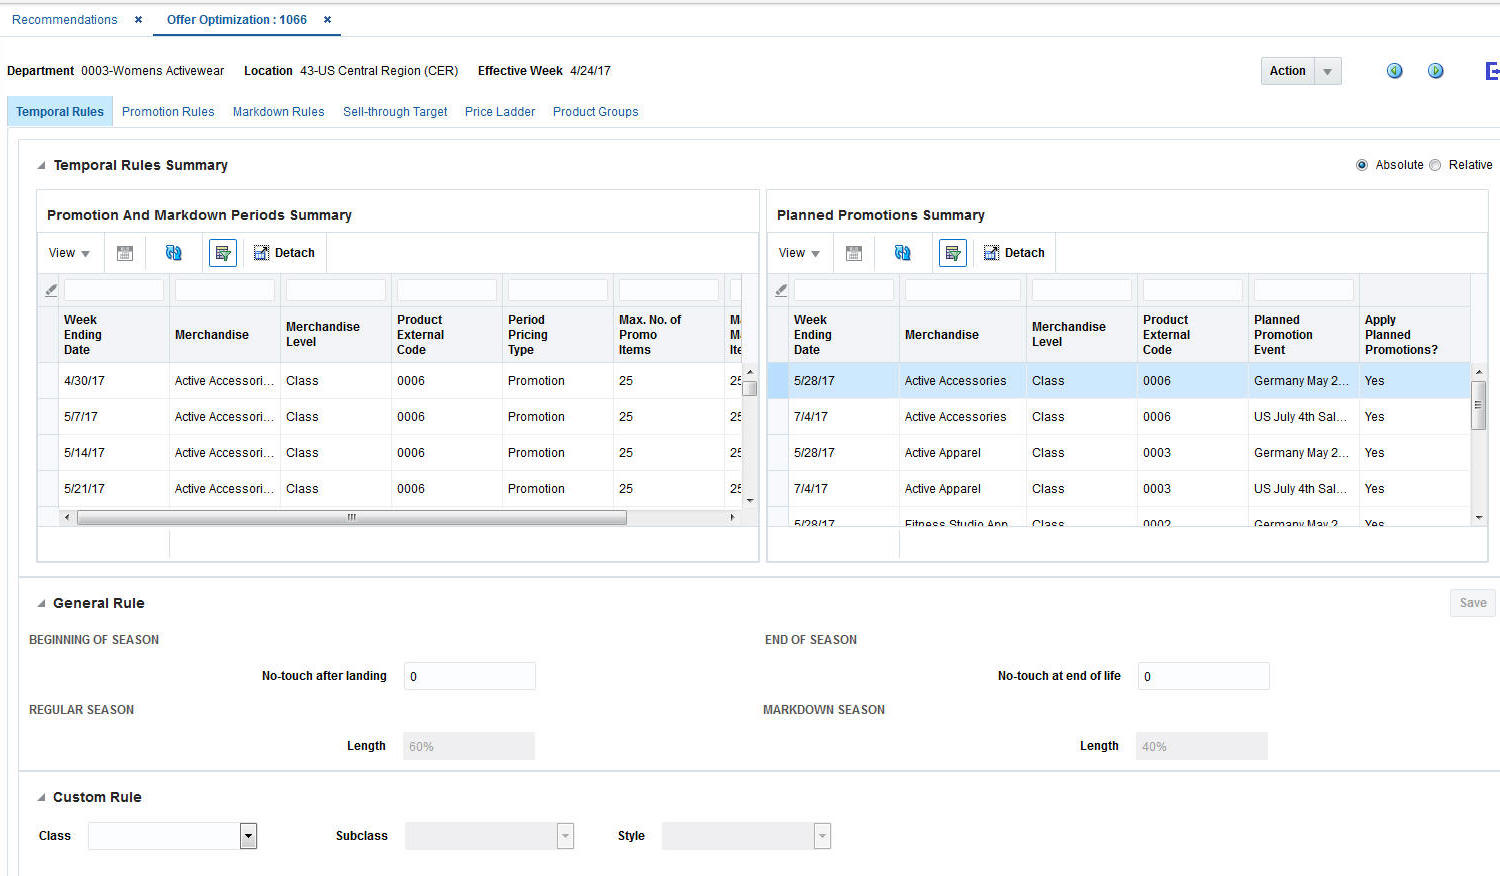Screen dimensions: 1500x876
Task: Collapse the Custom Rule section
Action: 41,798
